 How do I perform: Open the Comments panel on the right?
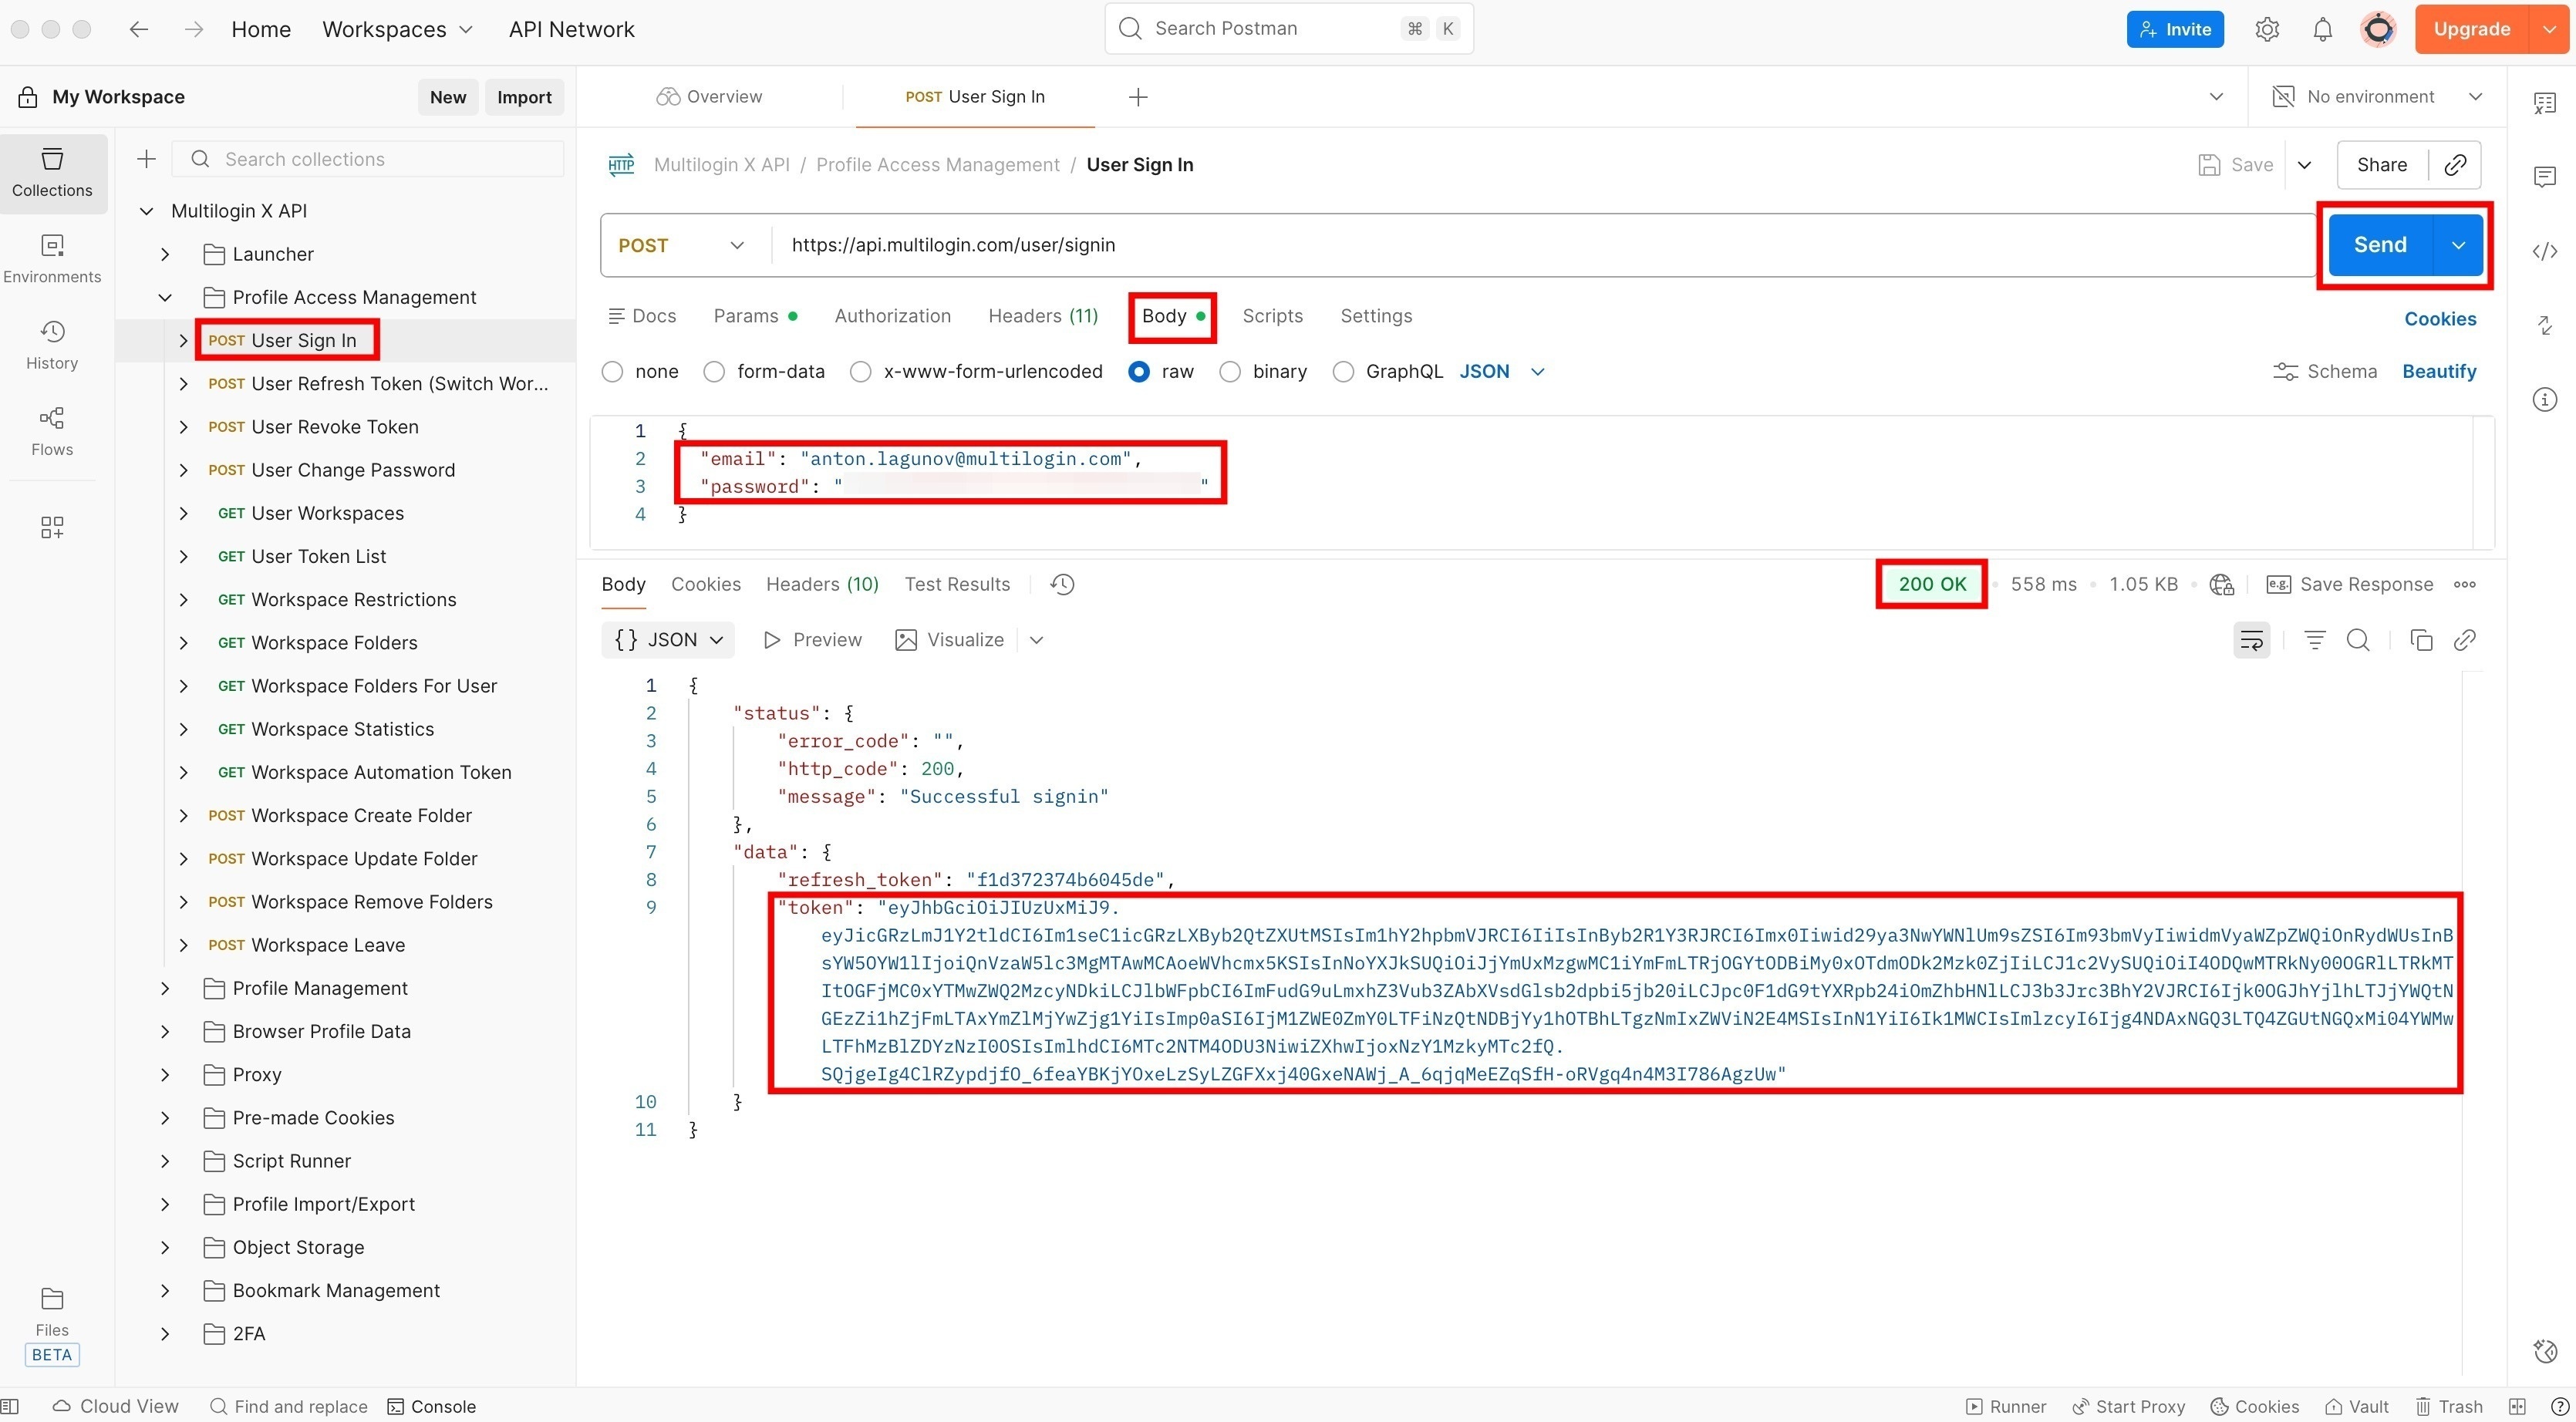(x=2545, y=177)
